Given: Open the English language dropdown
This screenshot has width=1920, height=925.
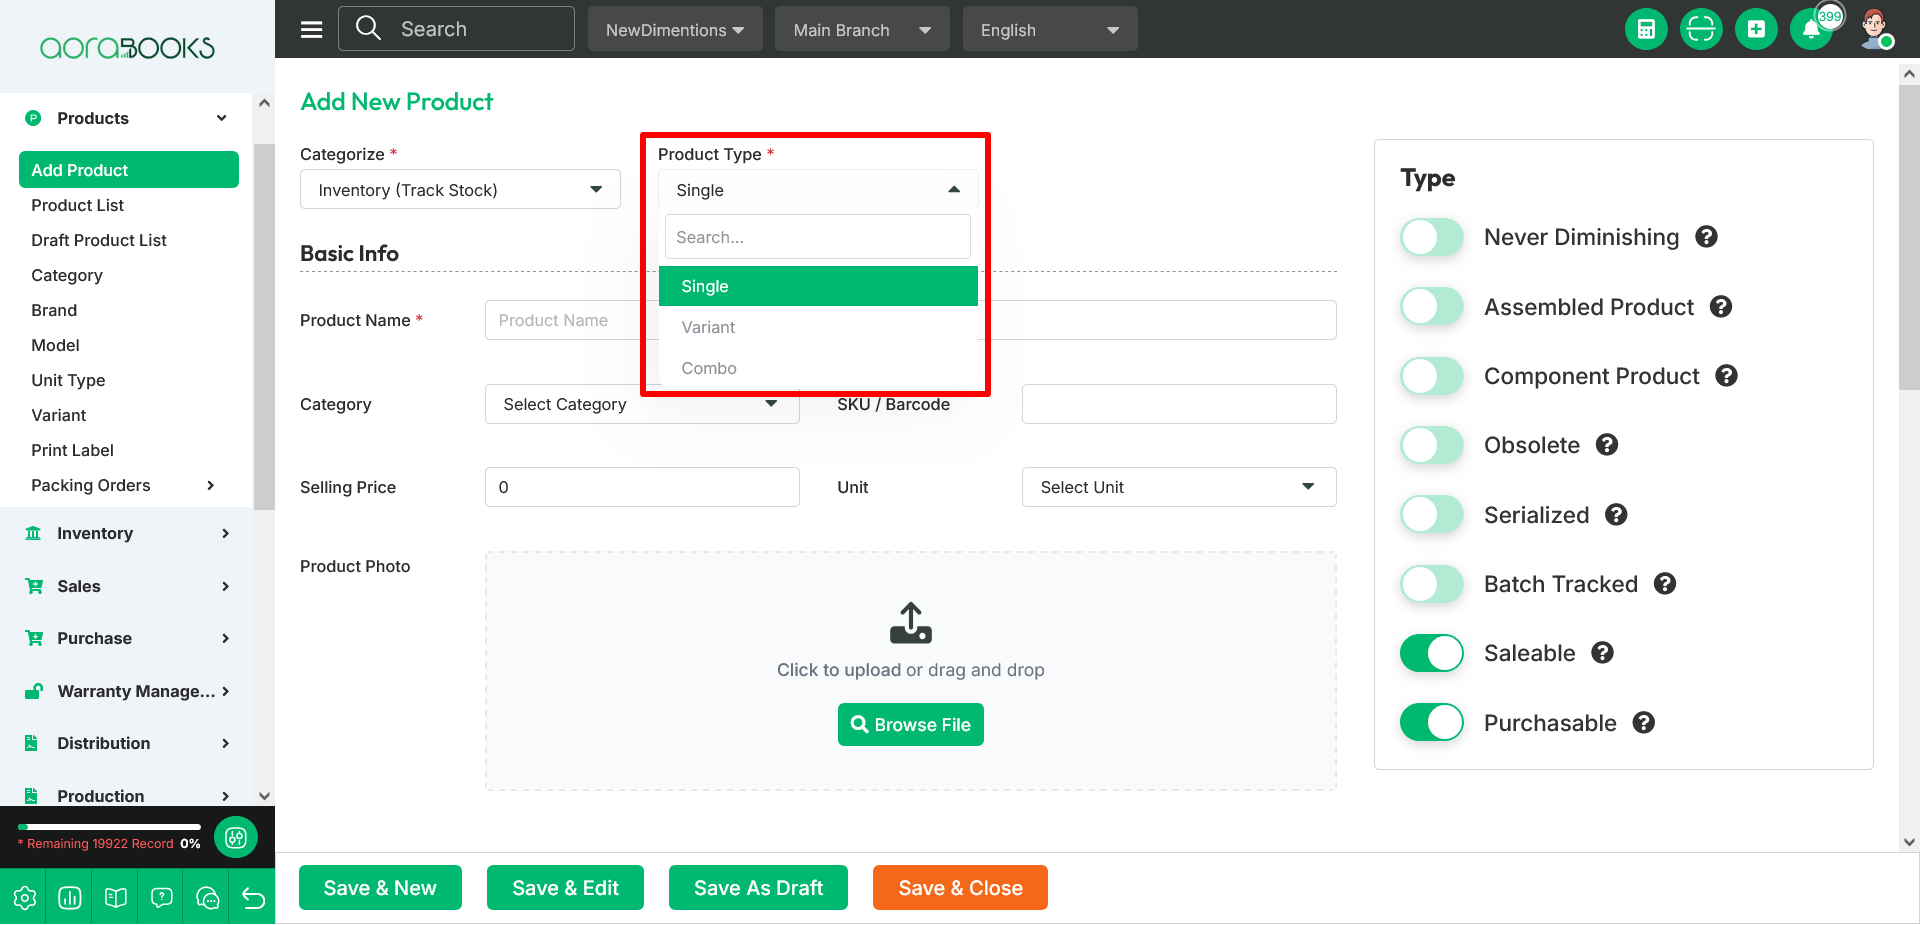Looking at the screenshot, I should click(1050, 29).
